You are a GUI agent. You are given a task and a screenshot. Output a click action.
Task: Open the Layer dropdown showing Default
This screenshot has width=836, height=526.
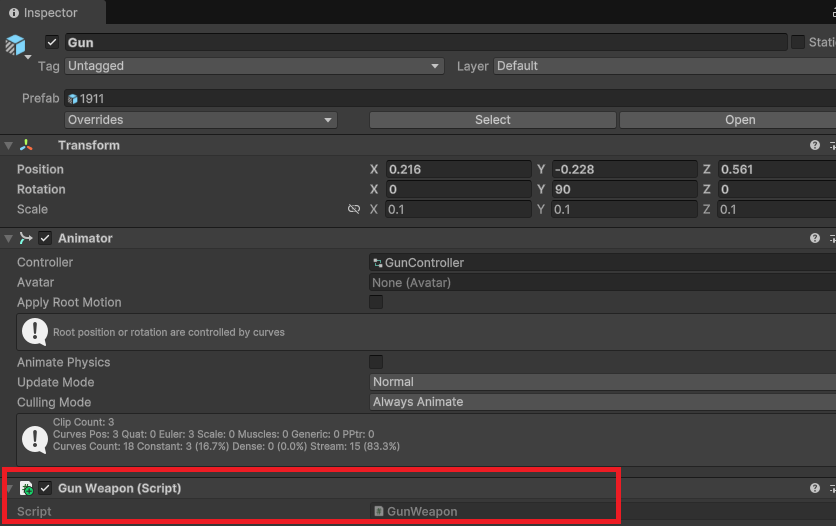tap(664, 66)
